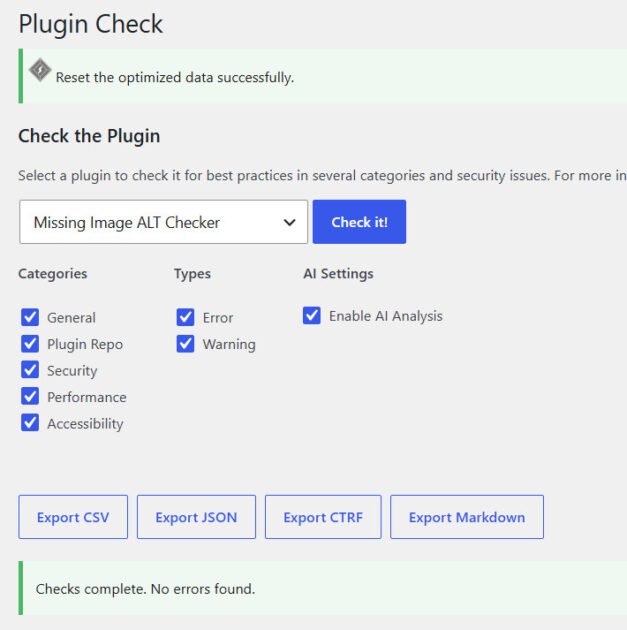Click the Export CTRF button

point(323,517)
